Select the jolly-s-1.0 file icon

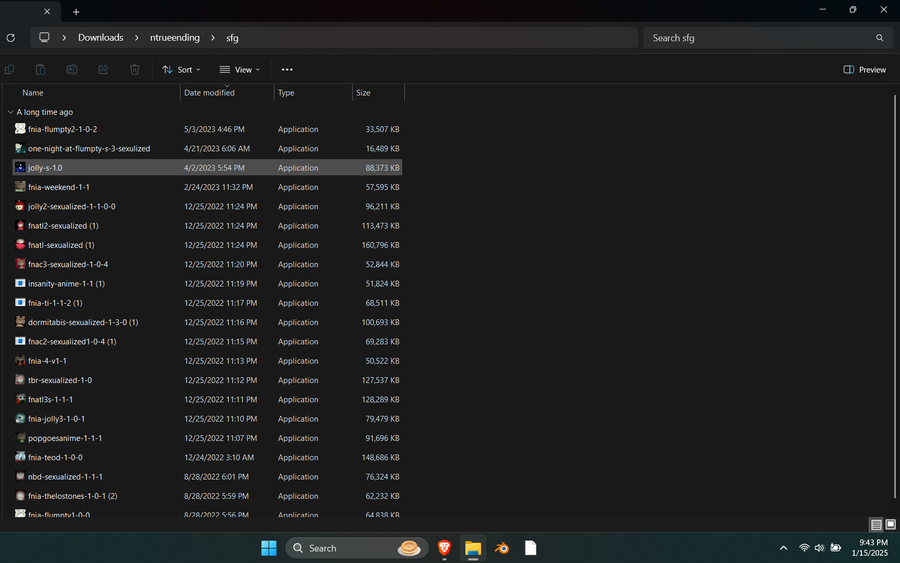(20, 167)
